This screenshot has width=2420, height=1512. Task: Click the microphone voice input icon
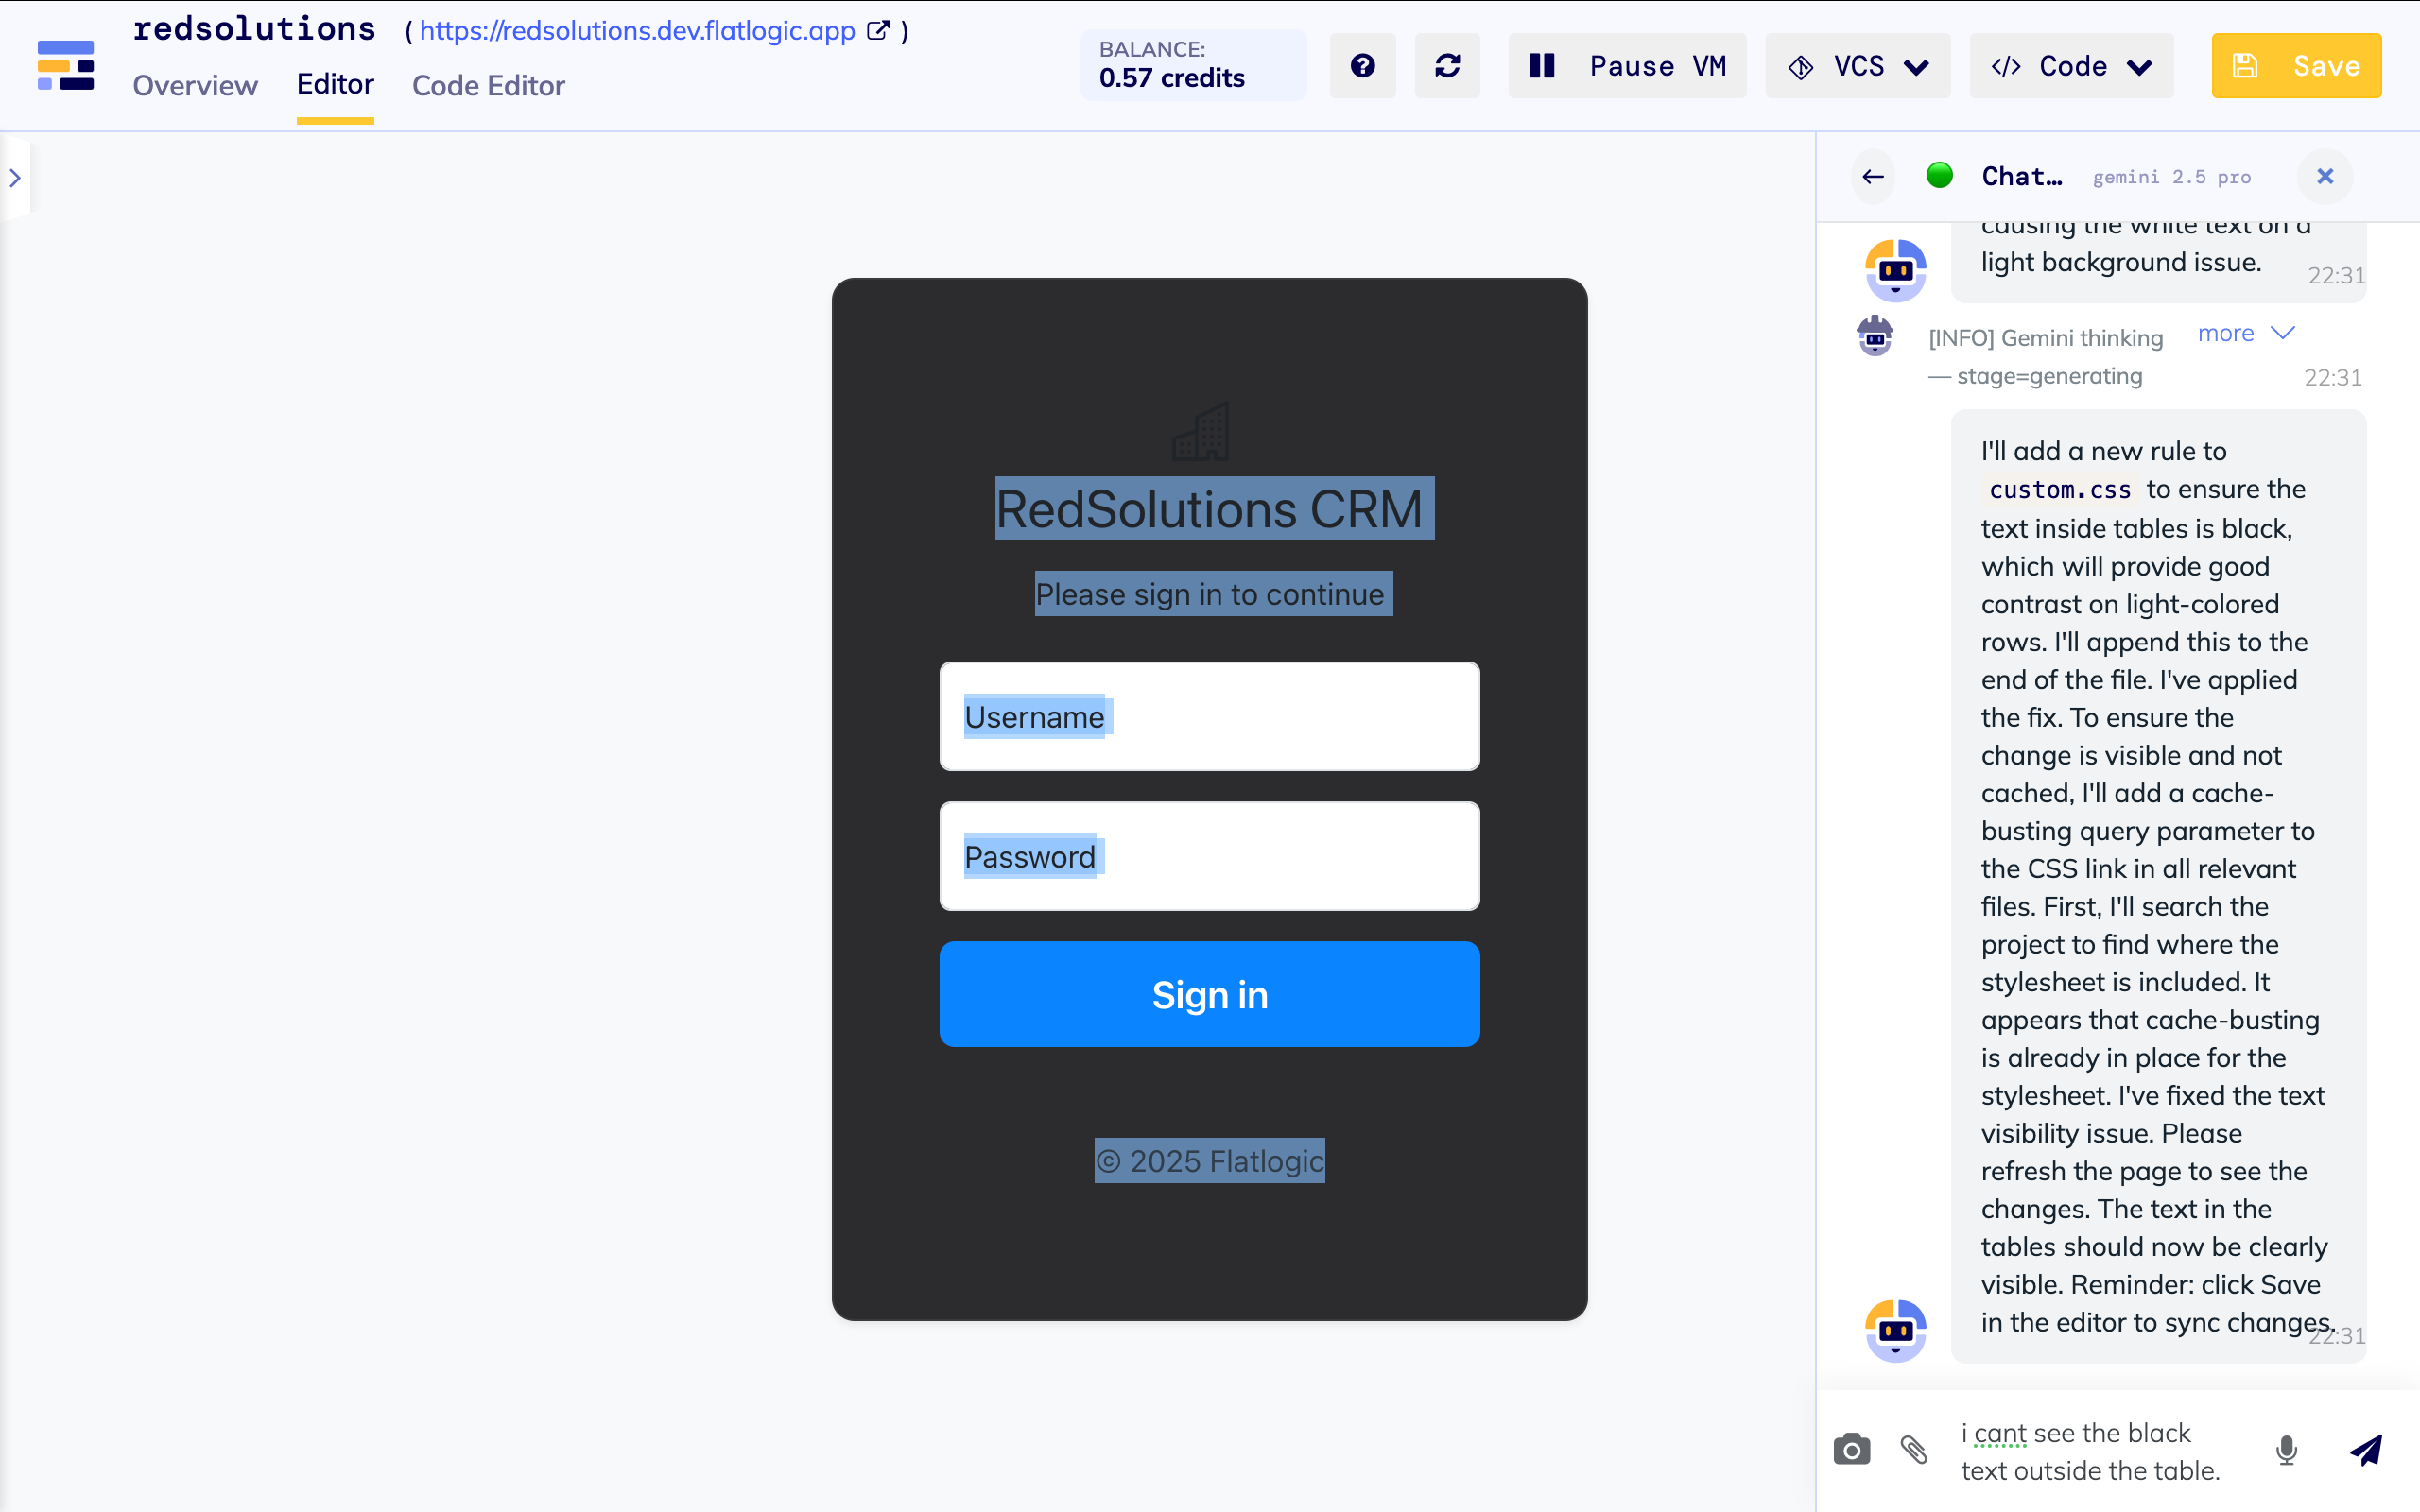point(2286,1449)
